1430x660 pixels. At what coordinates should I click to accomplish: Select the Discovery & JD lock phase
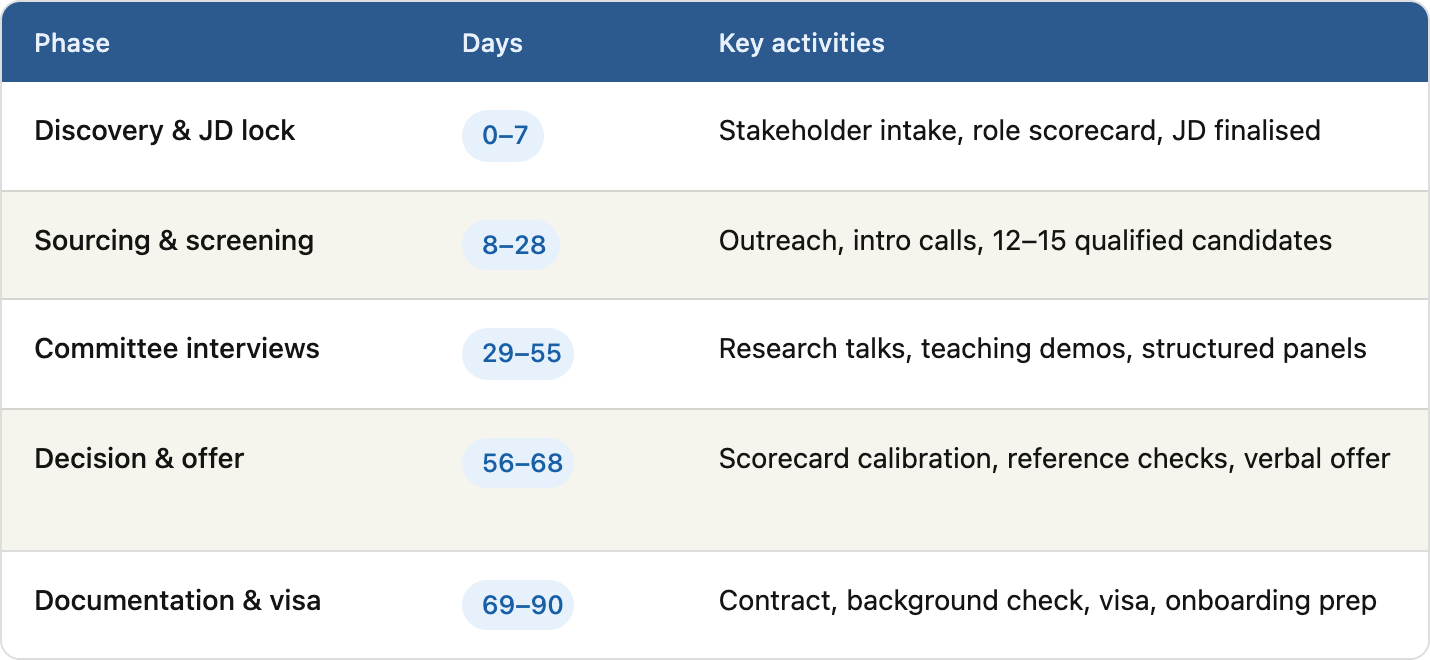click(165, 131)
